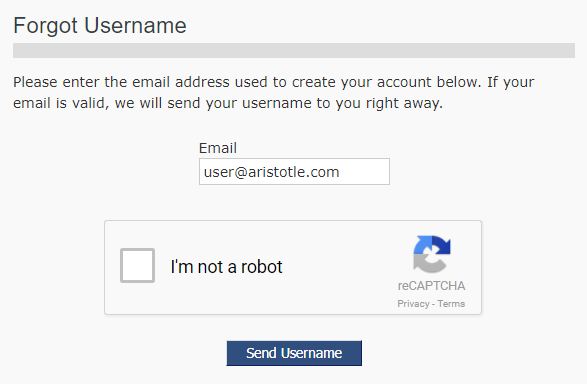587x384 pixels.
Task: Click the reCAPTCHA arrows logo
Action: (x=432, y=254)
